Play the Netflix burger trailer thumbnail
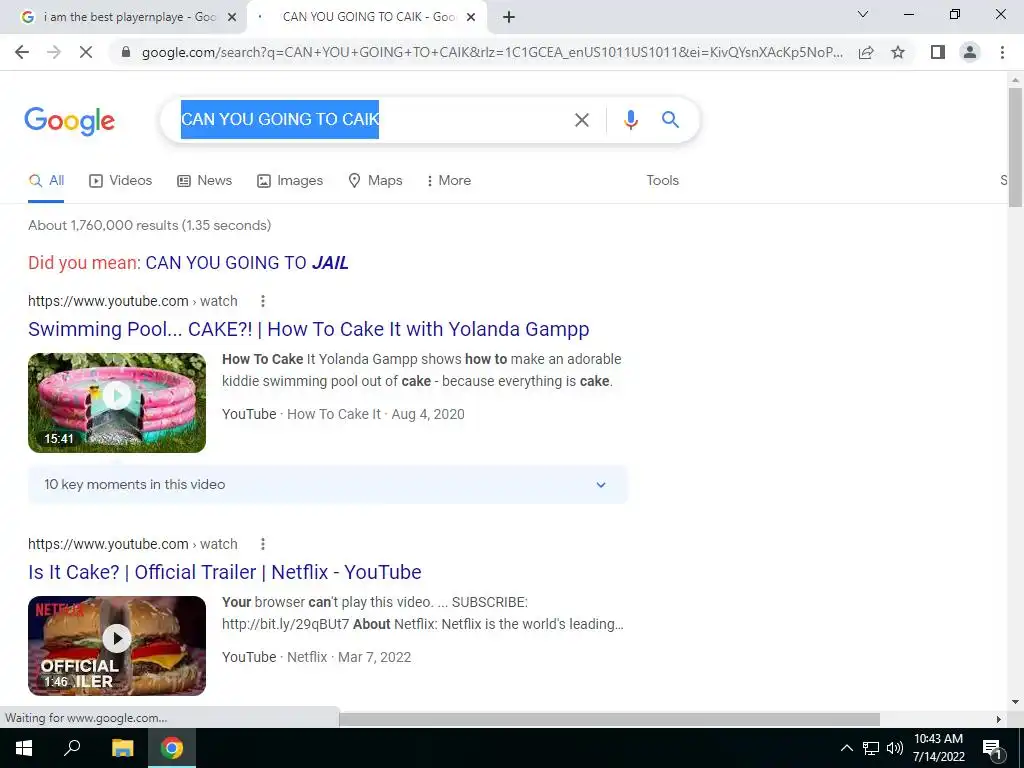This screenshot has width=1024, height=768. [x=117, y=646]
